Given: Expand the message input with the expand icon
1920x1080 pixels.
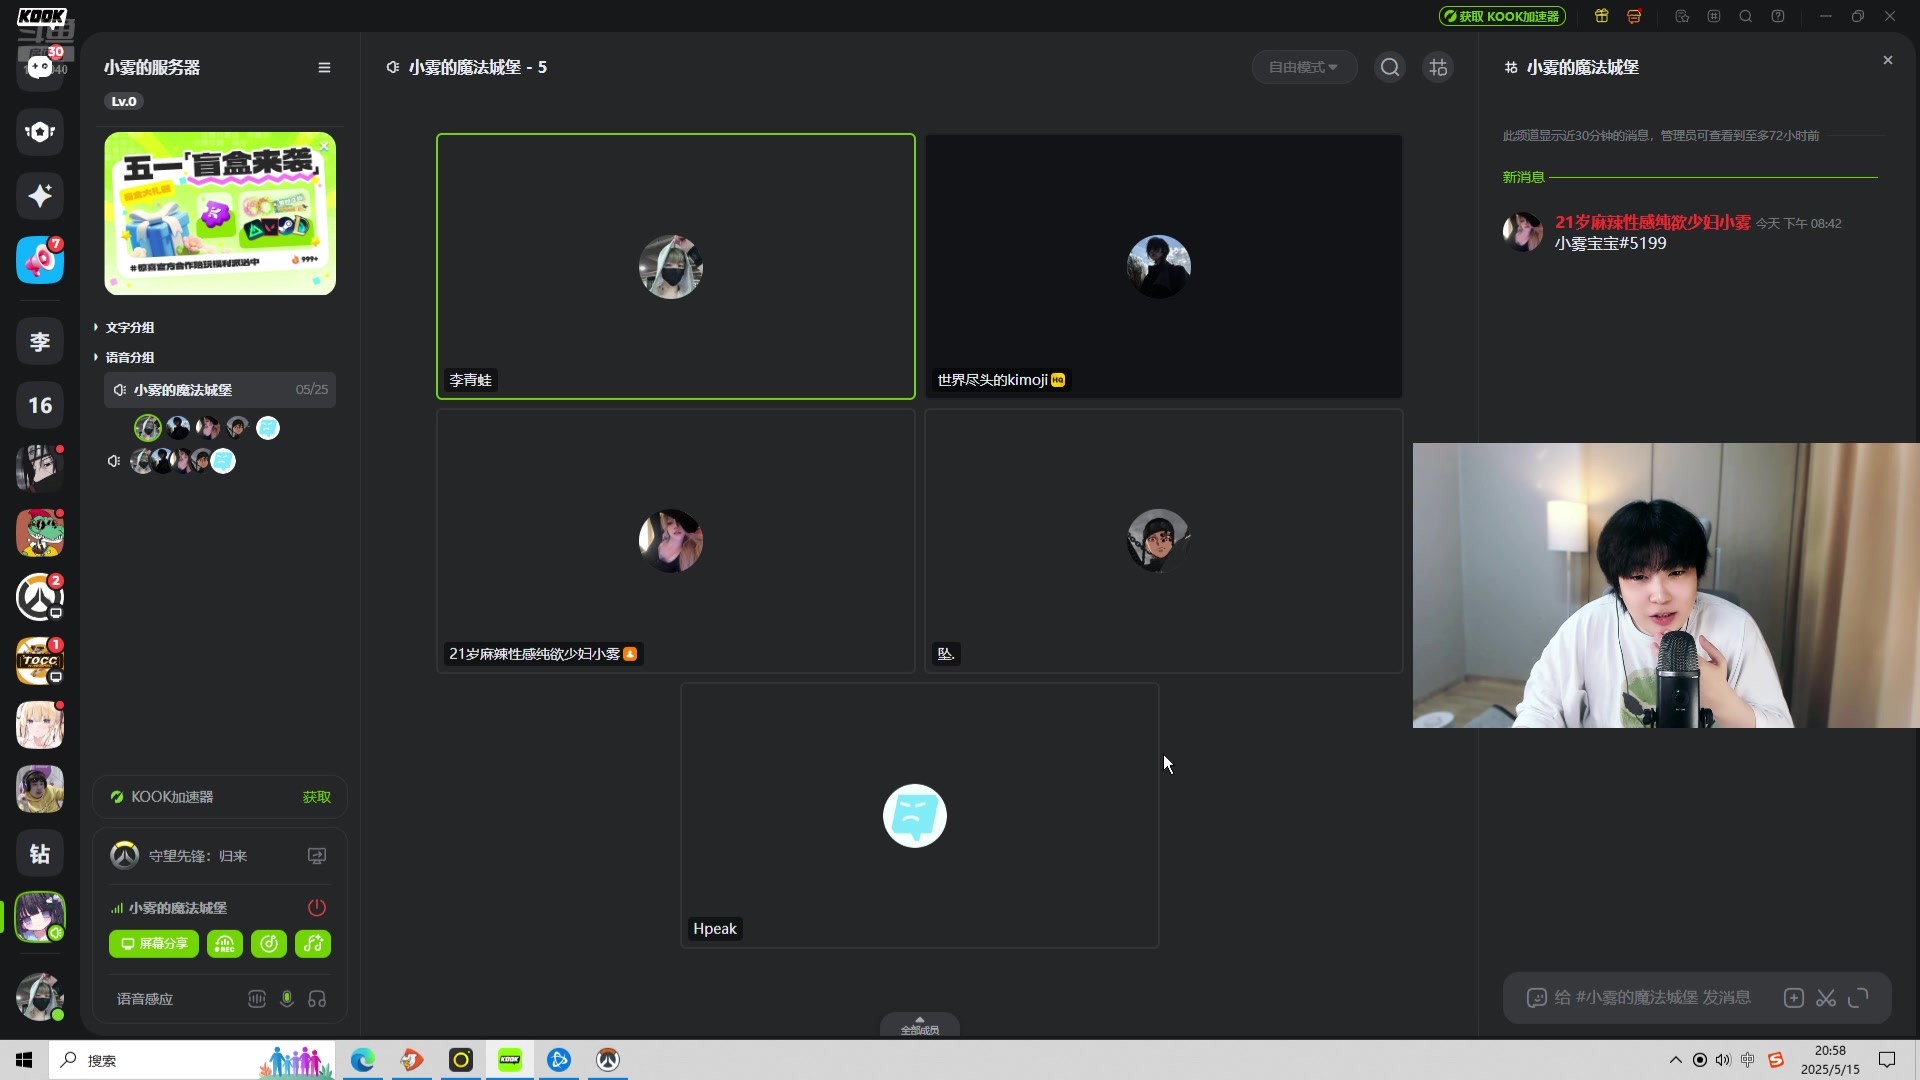Looking at the screenshot, I should 1858,998.
